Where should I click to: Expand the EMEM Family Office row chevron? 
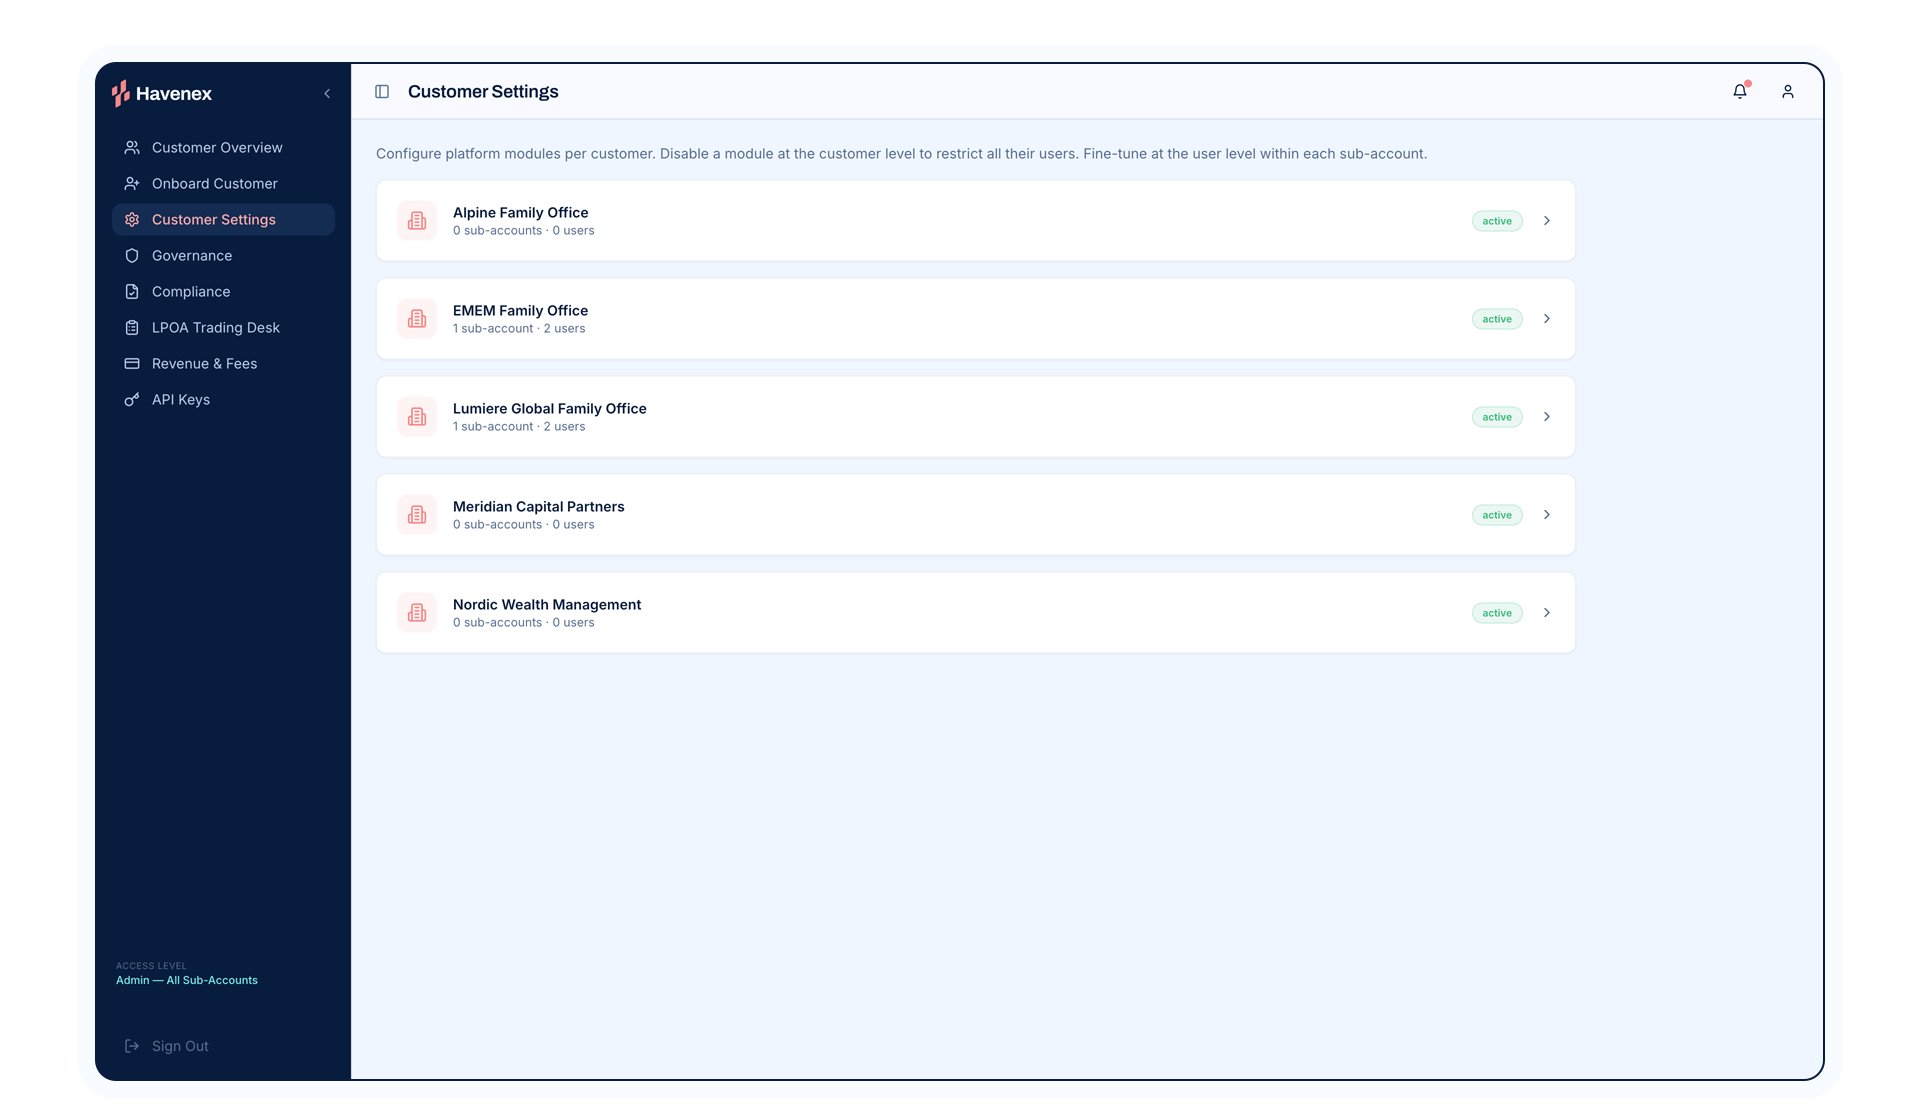(1547, 319)
